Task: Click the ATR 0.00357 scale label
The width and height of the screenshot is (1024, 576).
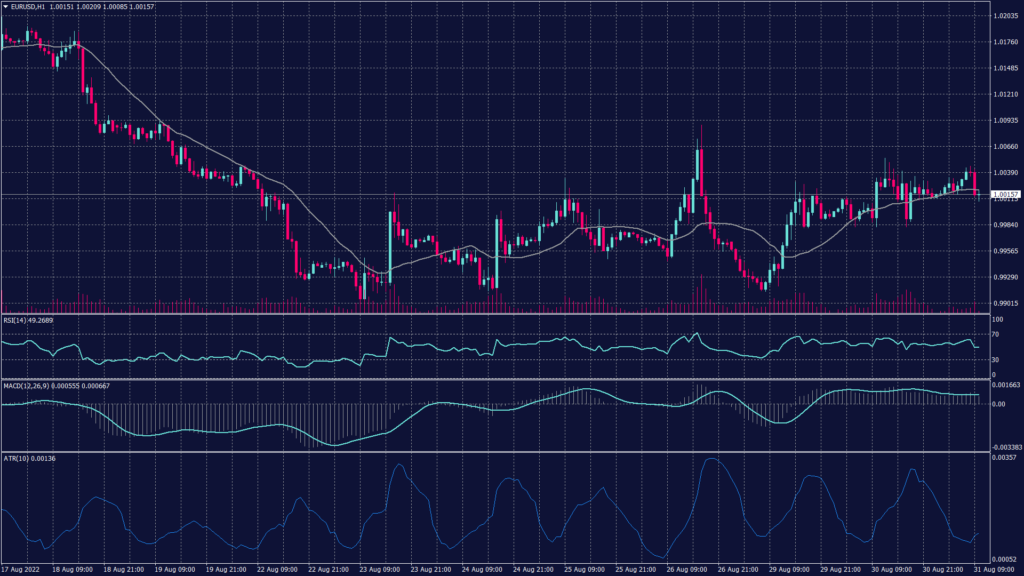Action: coord(1004,457)
